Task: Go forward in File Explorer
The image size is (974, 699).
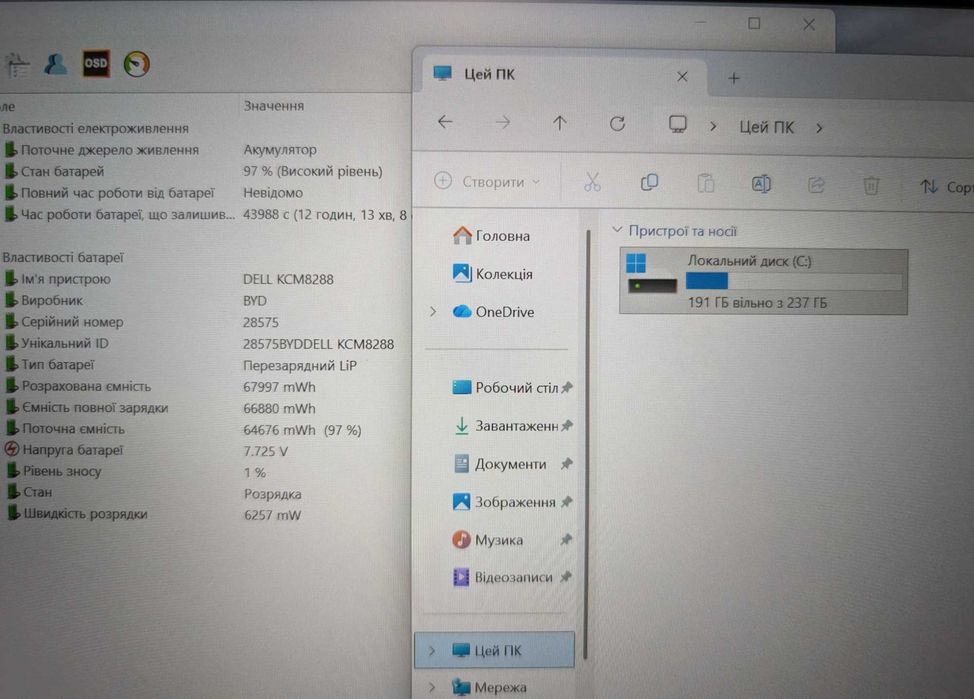Action: pyautogui.click(x=503, y=123)
